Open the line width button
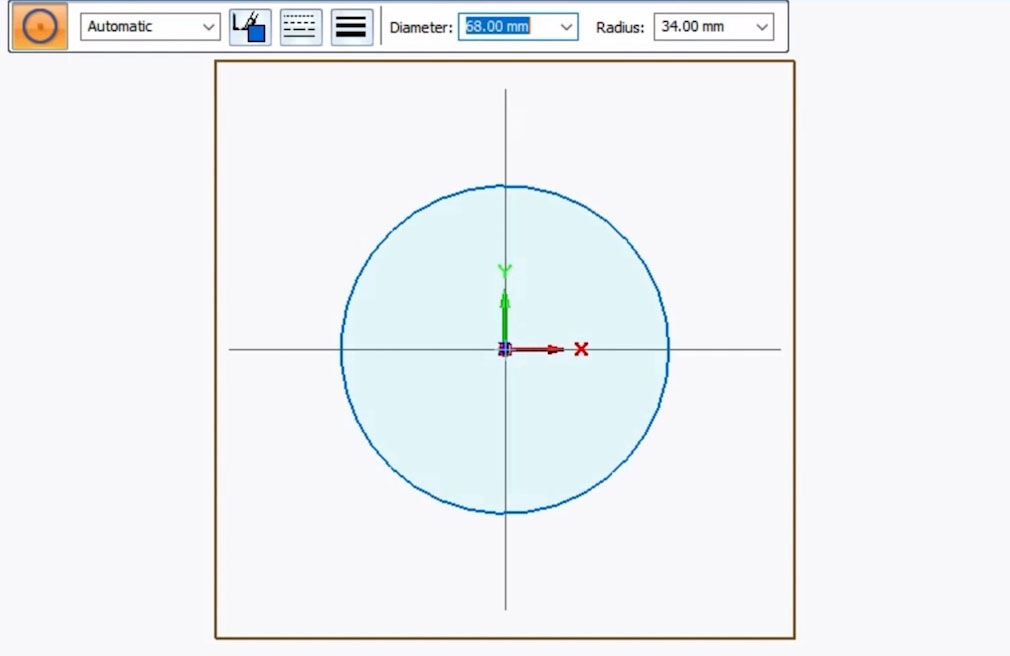The image size is (1010, 656). coord(352,27)
